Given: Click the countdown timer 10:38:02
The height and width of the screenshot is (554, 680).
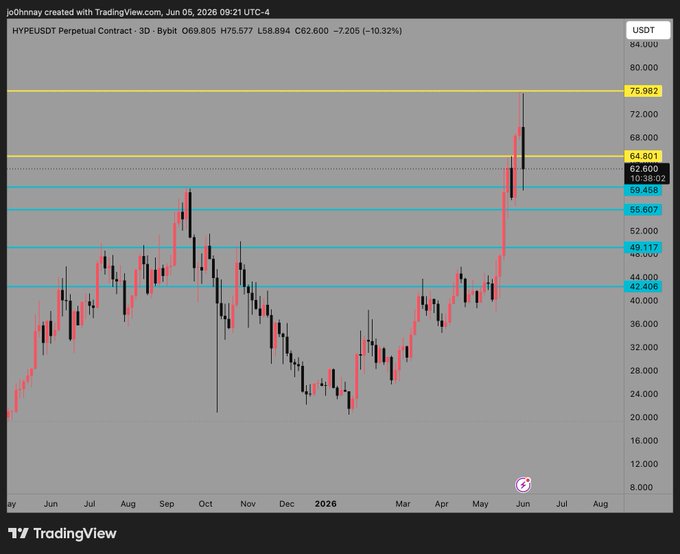Looking at the screenshot, I should point(647,178).
